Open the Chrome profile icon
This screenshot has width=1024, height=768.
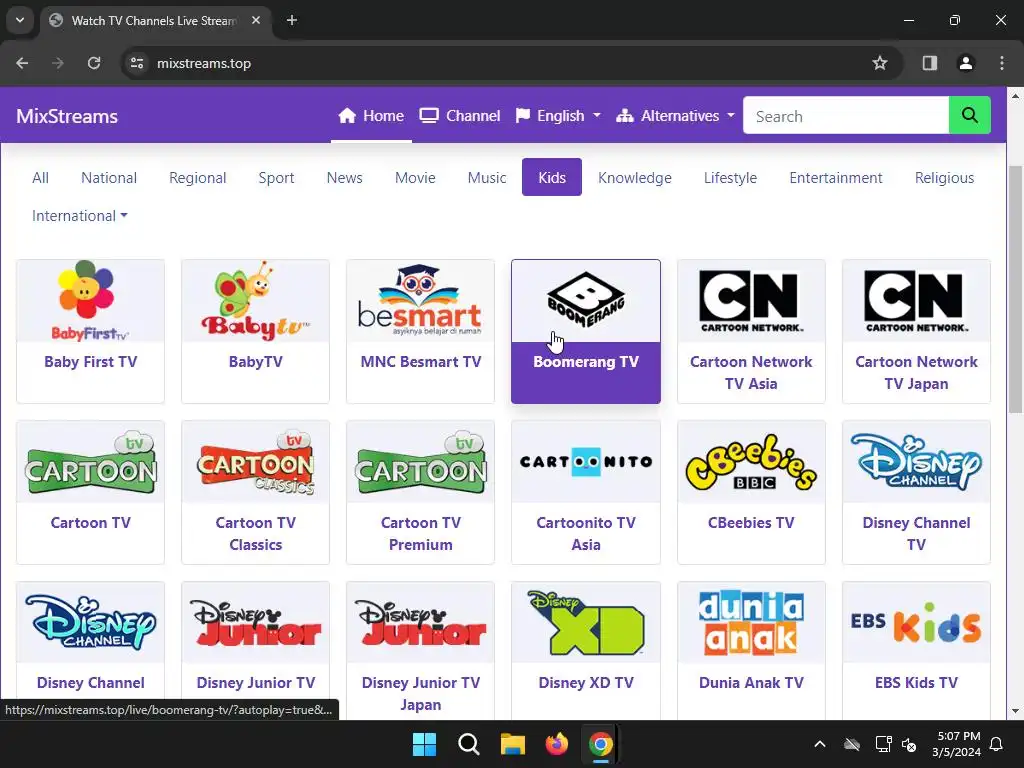click(965, 63)
